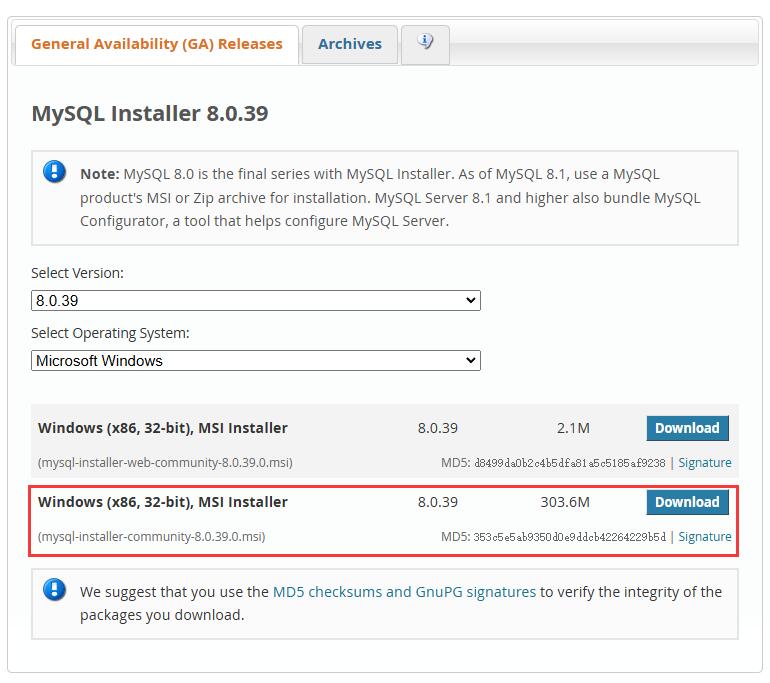Click version 8.0.39 in the 2.1M row
The height and width of the screenshot is (683, 770).
438,428
